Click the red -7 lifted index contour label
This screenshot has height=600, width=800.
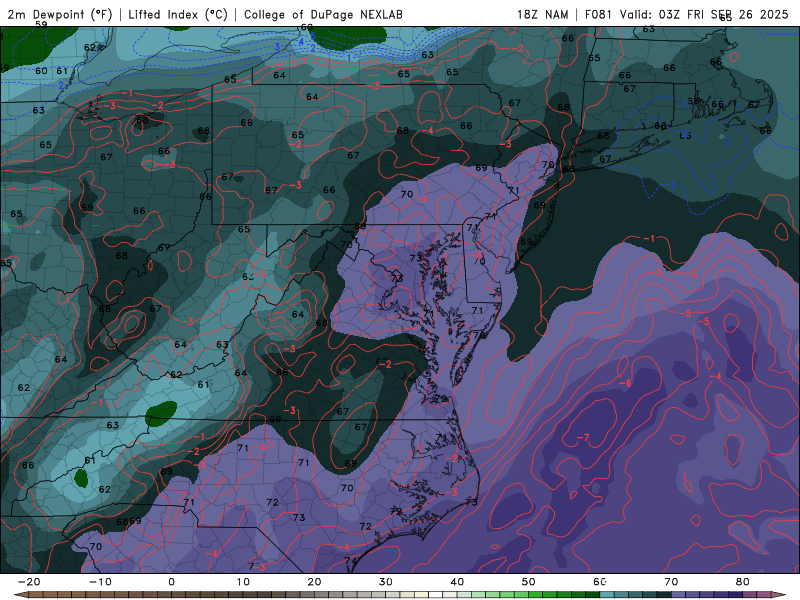click(583, 438)
